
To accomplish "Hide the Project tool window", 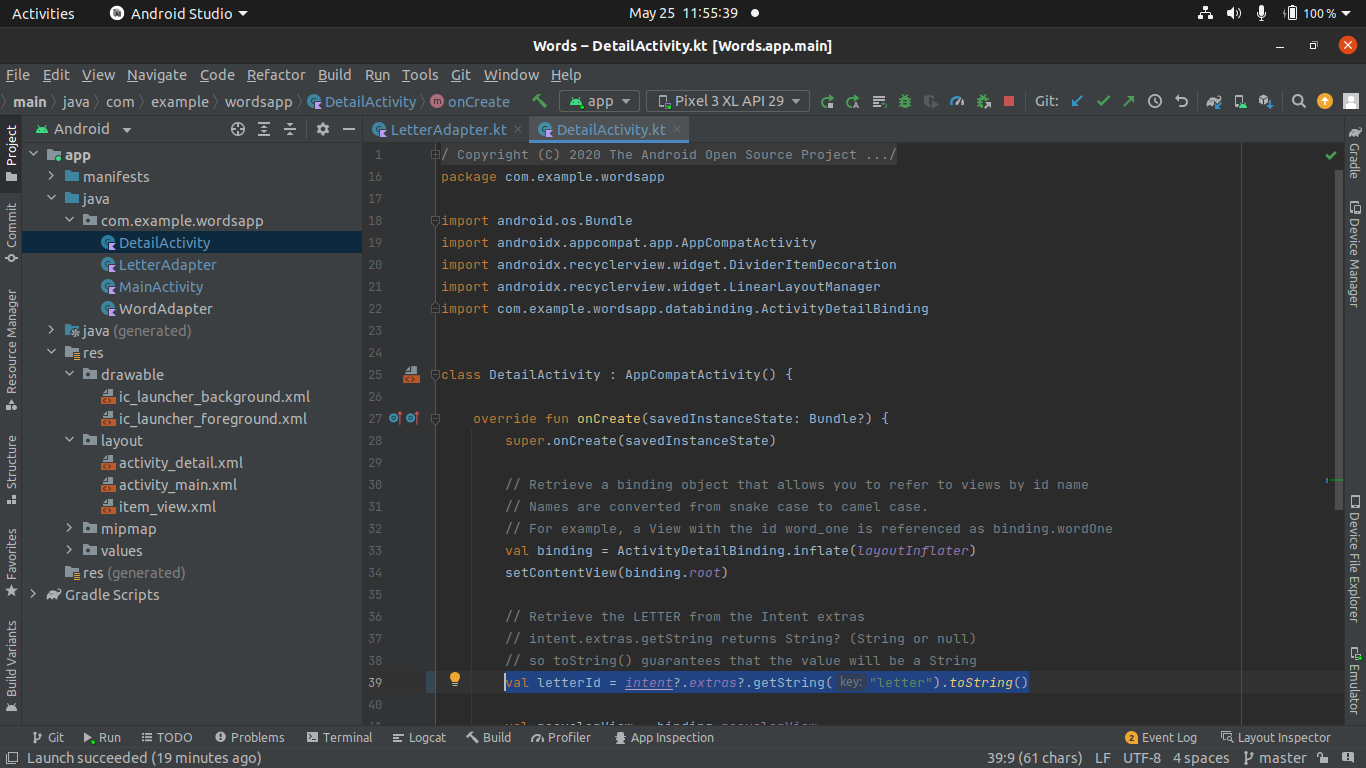I will [348, 129].
